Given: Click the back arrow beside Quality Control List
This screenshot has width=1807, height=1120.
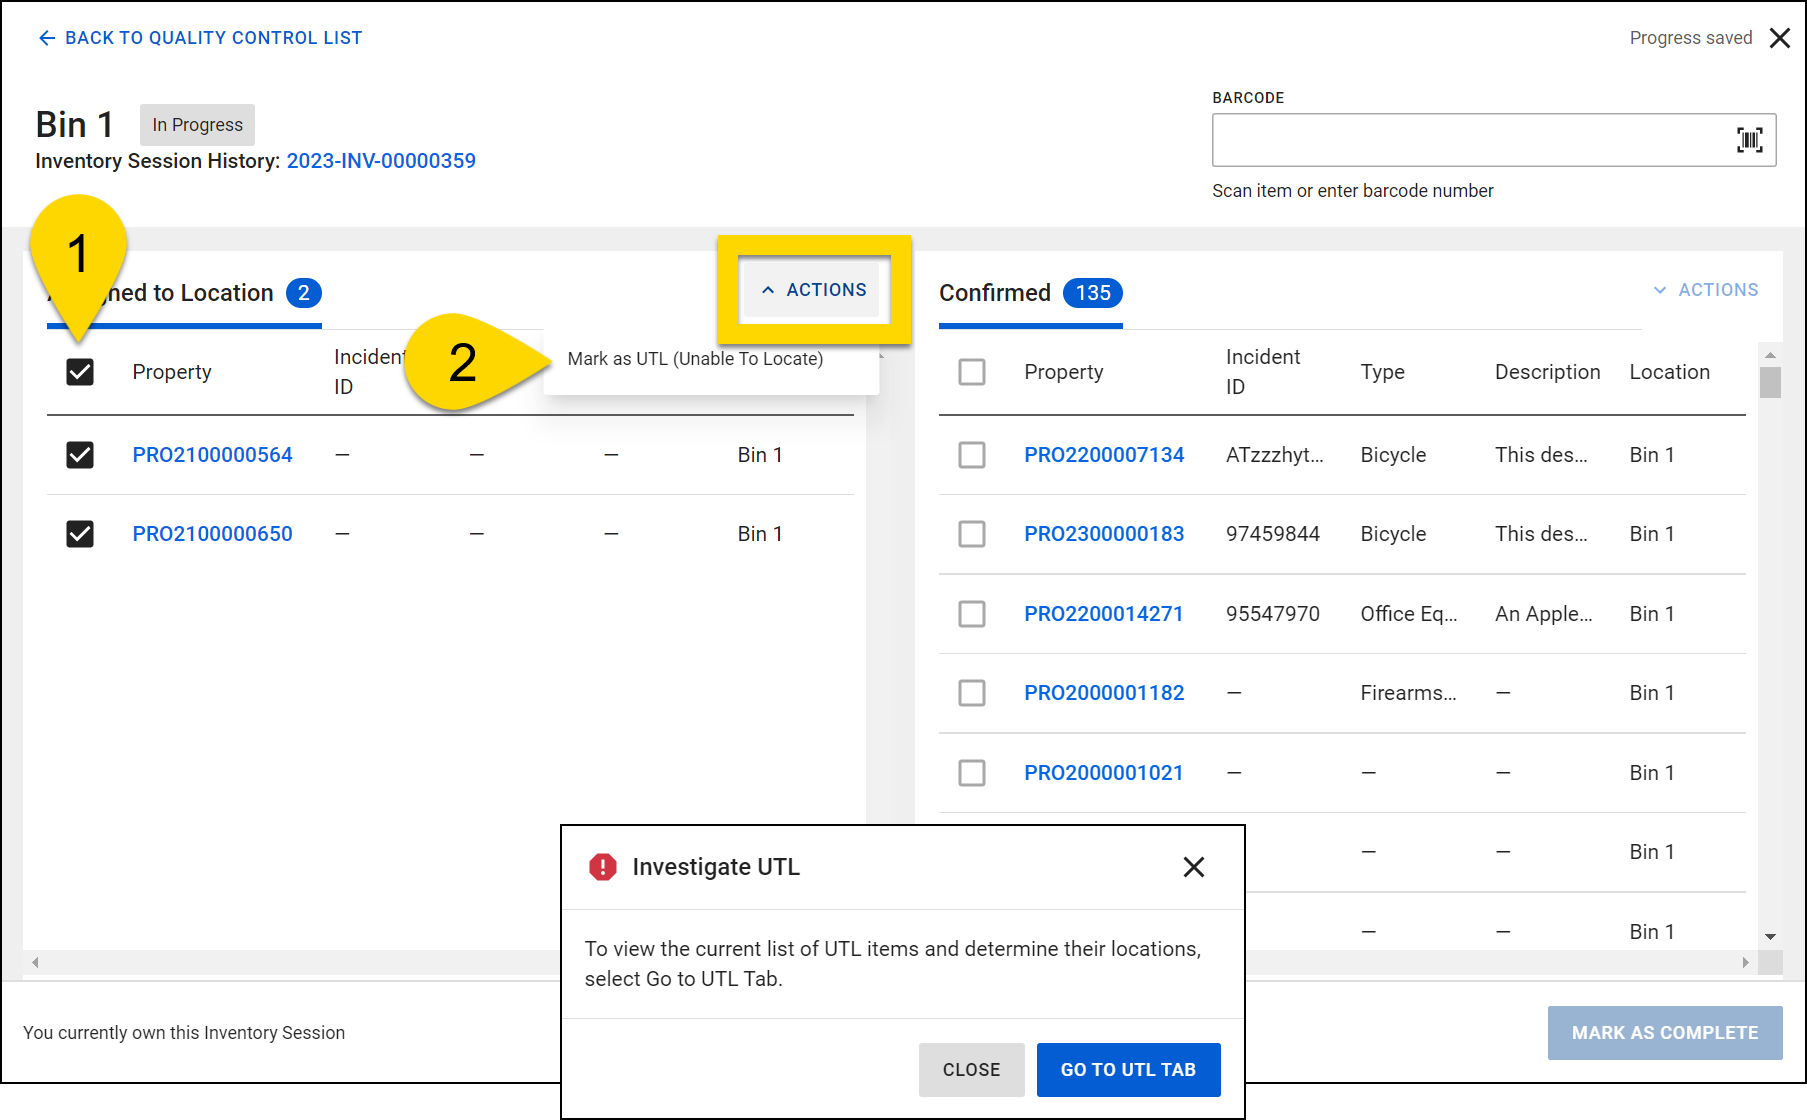Looking at the screenshot, I should click(46, 37).
